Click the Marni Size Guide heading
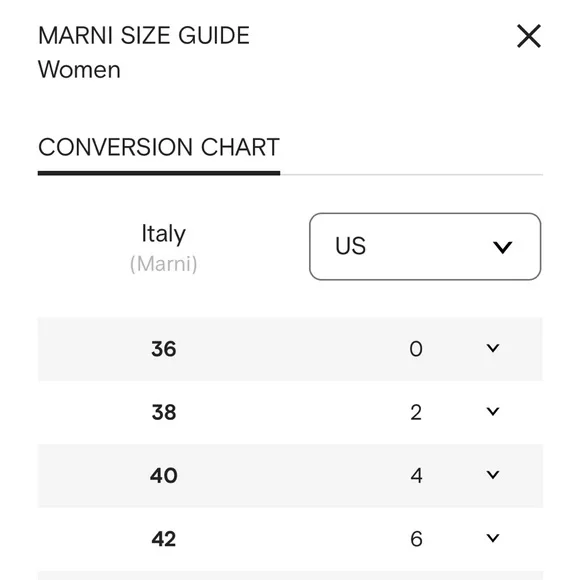580x580 pixels. coord(144,36)
